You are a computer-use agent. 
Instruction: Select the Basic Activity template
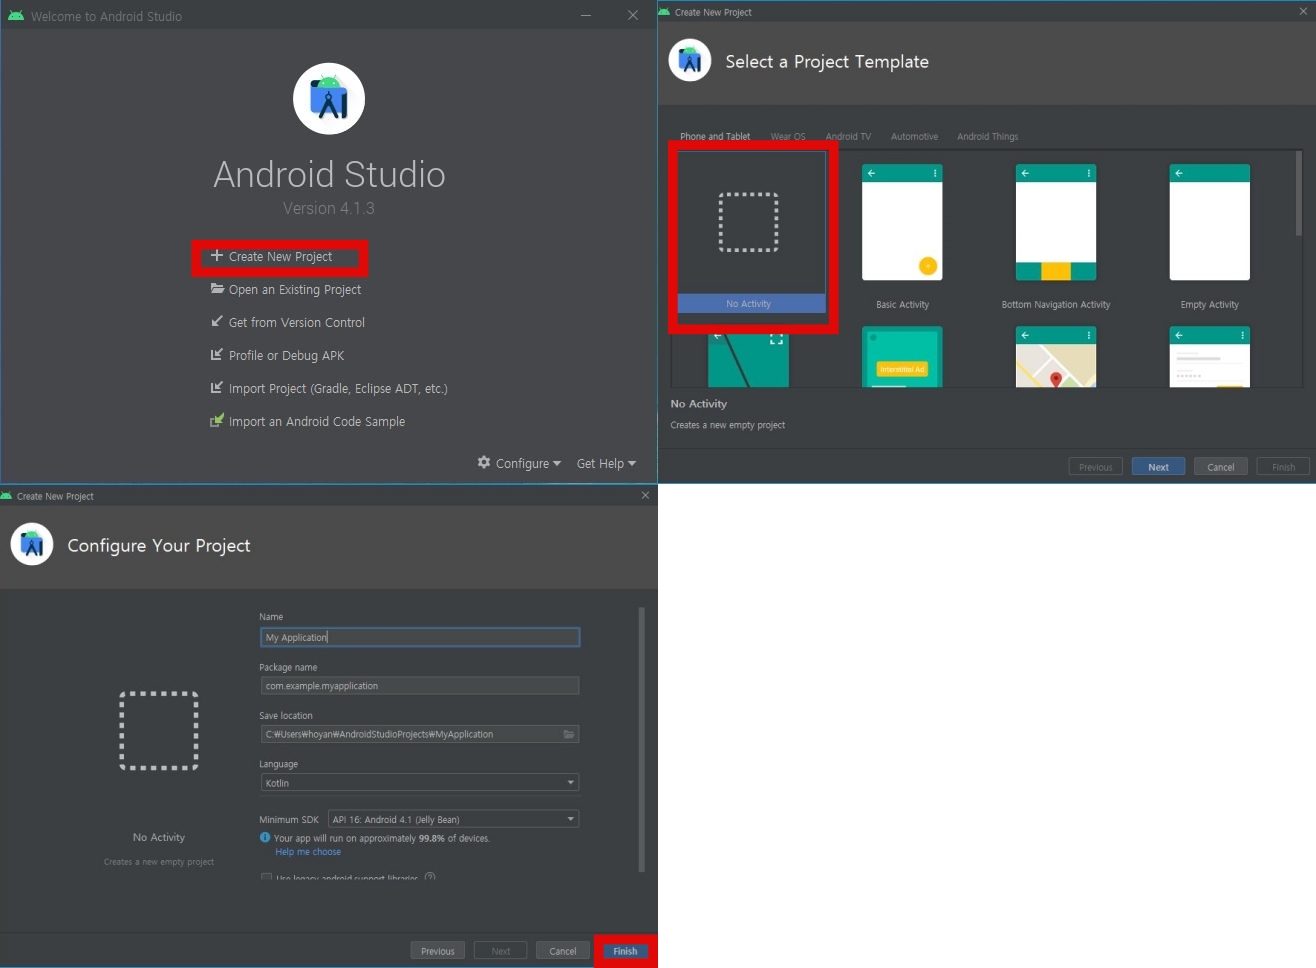click(902, 238)
